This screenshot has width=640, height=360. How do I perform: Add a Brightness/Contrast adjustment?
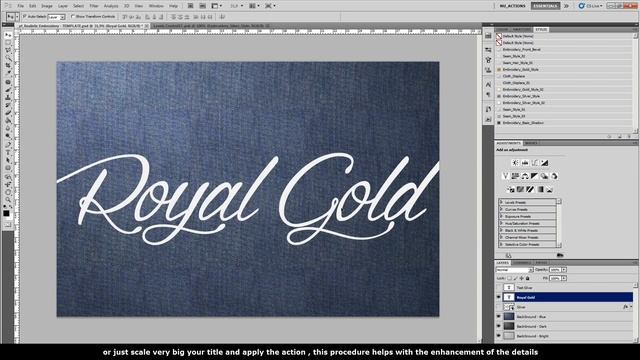(515, 163)
